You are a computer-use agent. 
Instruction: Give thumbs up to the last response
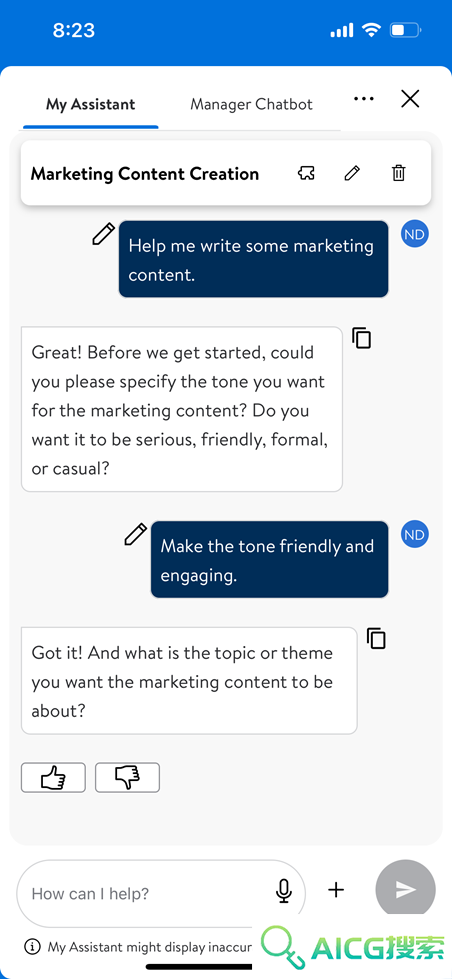click(x=53, y=777)
